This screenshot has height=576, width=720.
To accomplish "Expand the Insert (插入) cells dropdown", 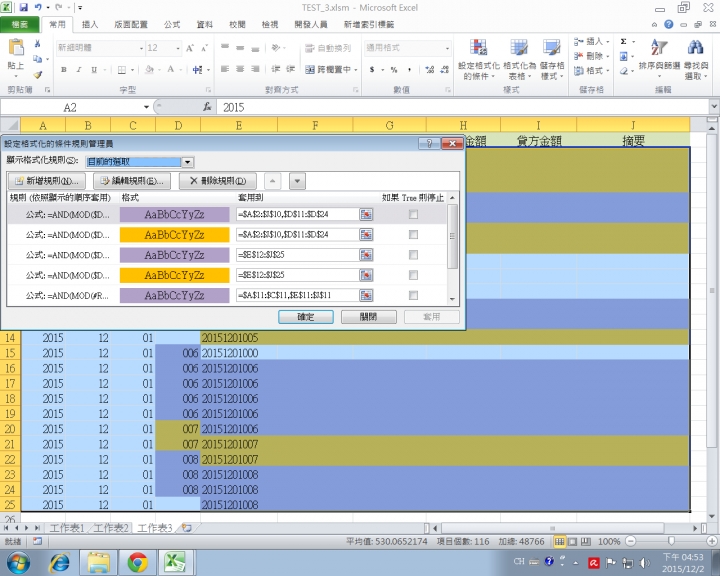I will [608, 42].
